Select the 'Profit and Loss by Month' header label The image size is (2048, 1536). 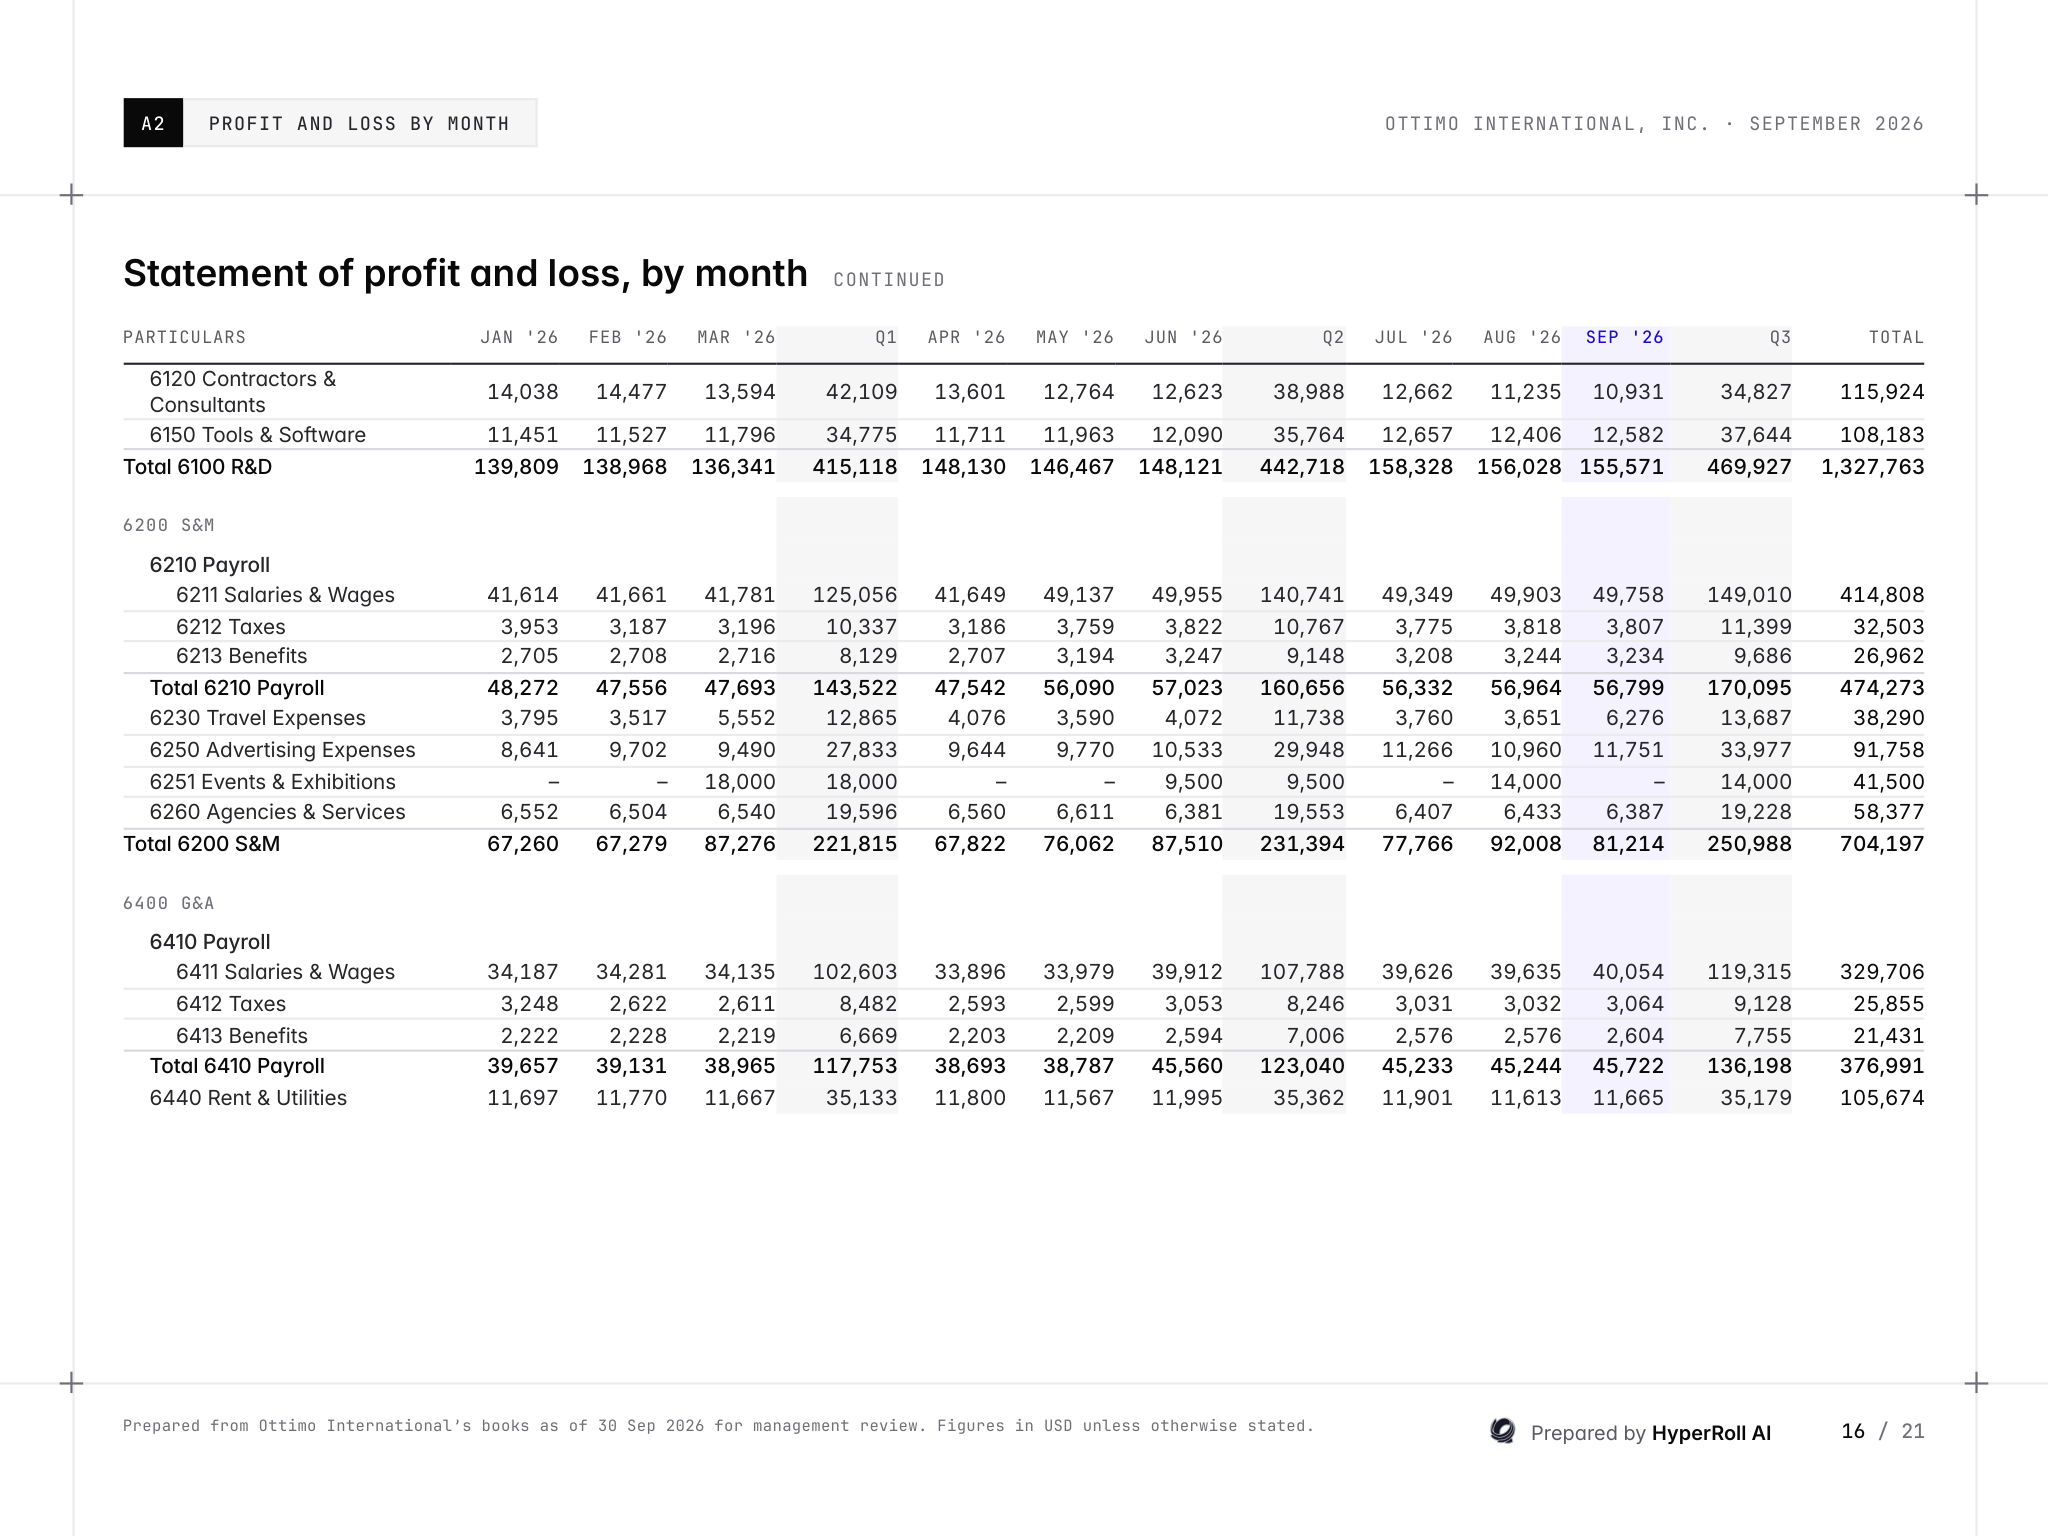click(x=359, y=123)
